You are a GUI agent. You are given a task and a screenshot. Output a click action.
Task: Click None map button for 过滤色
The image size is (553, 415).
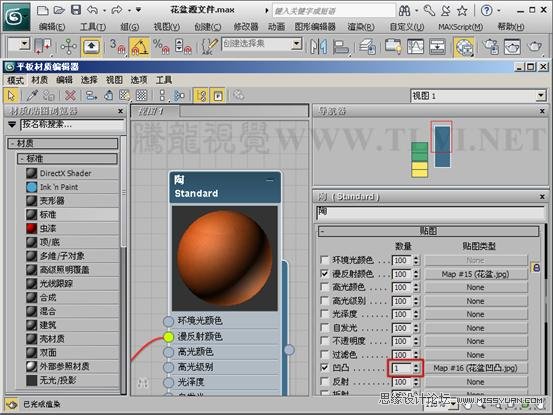click(x=475, y=355)
